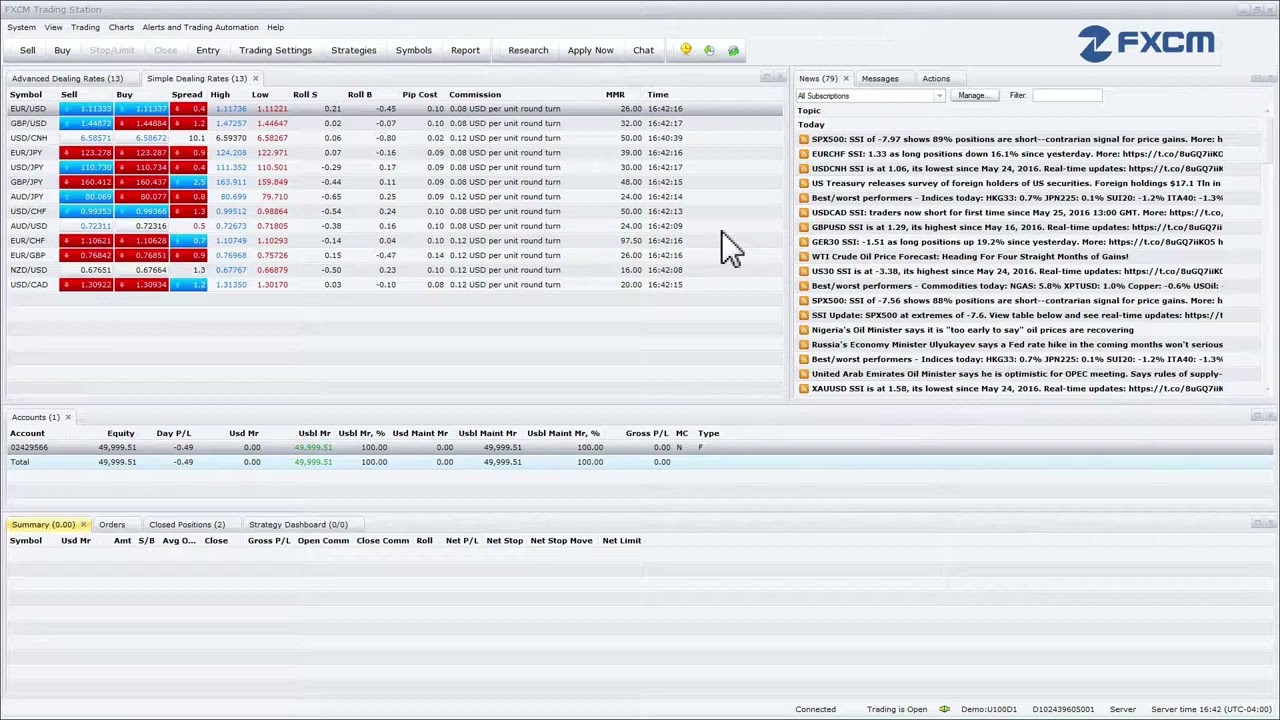Open the System menu
Viewport: 1280px width, 720px height.
click(x=21, y=27)
